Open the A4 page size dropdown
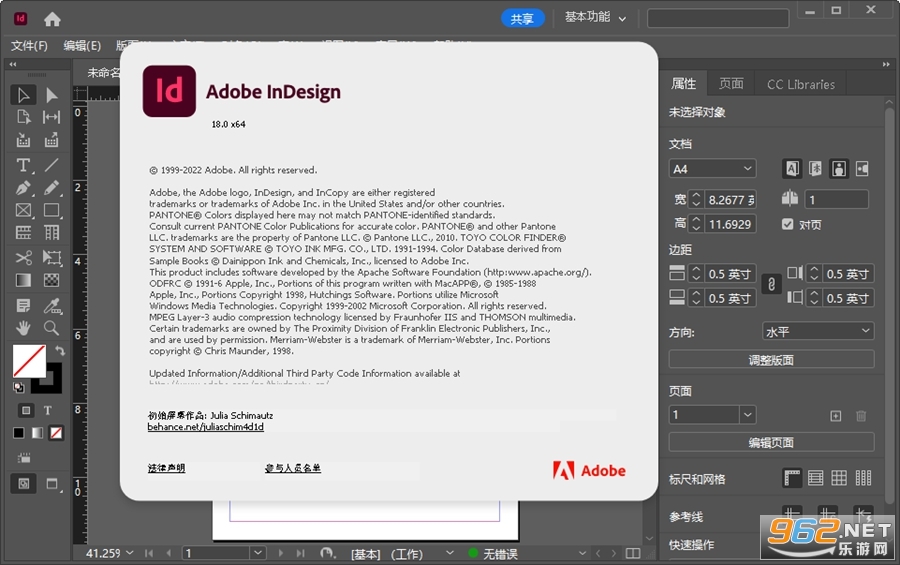This screenshot has width=900, height=565. 712,169
